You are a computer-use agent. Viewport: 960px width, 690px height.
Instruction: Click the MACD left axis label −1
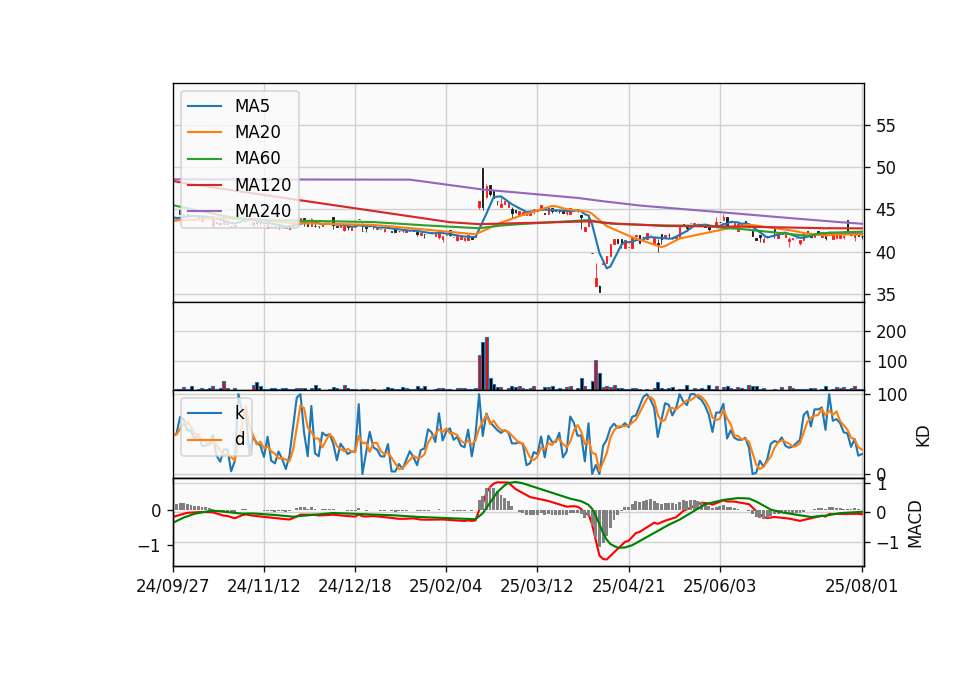point(149,546)
